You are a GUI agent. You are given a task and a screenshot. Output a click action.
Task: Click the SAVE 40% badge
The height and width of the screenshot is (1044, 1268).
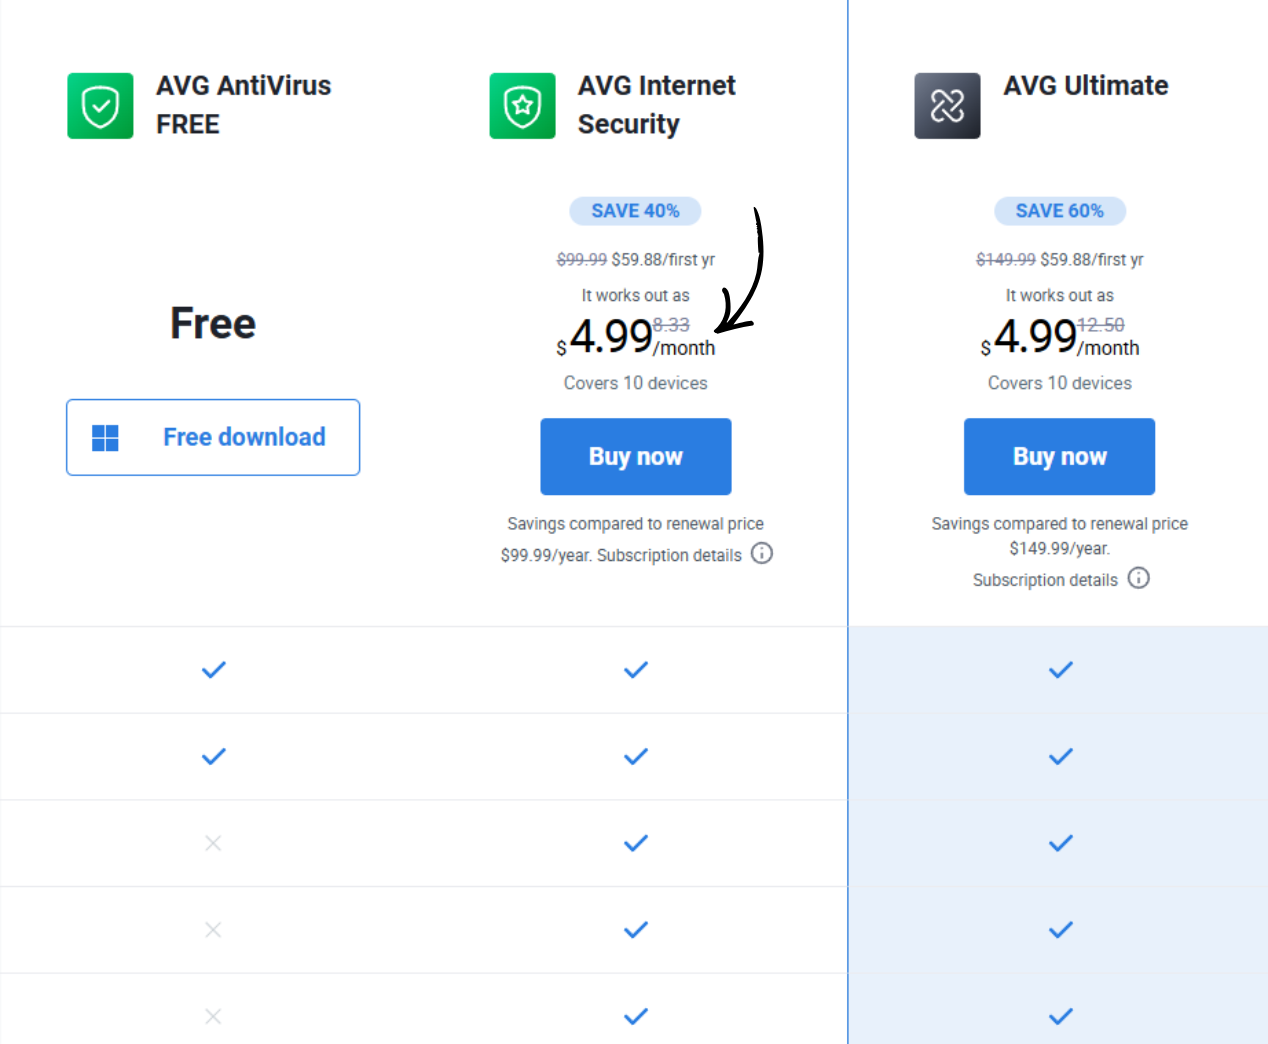coord(635,211)
